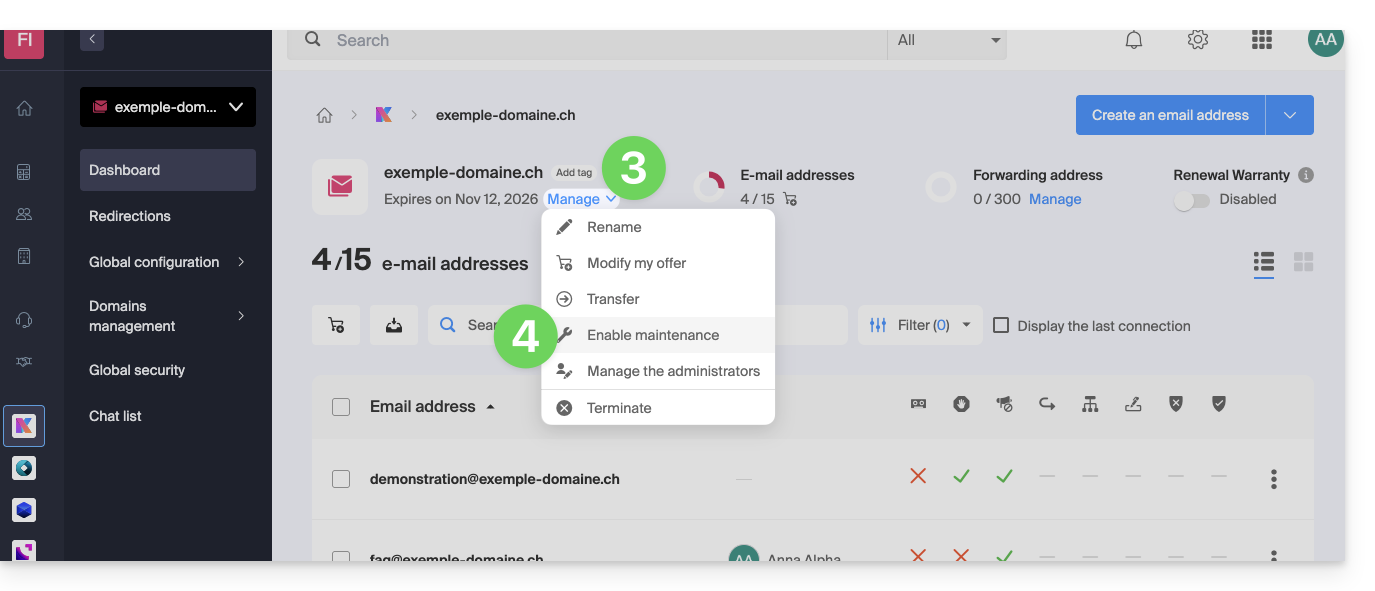1375x591 pixels.
Task: Check Display the last connection
Action: [x=1001, y=325]
